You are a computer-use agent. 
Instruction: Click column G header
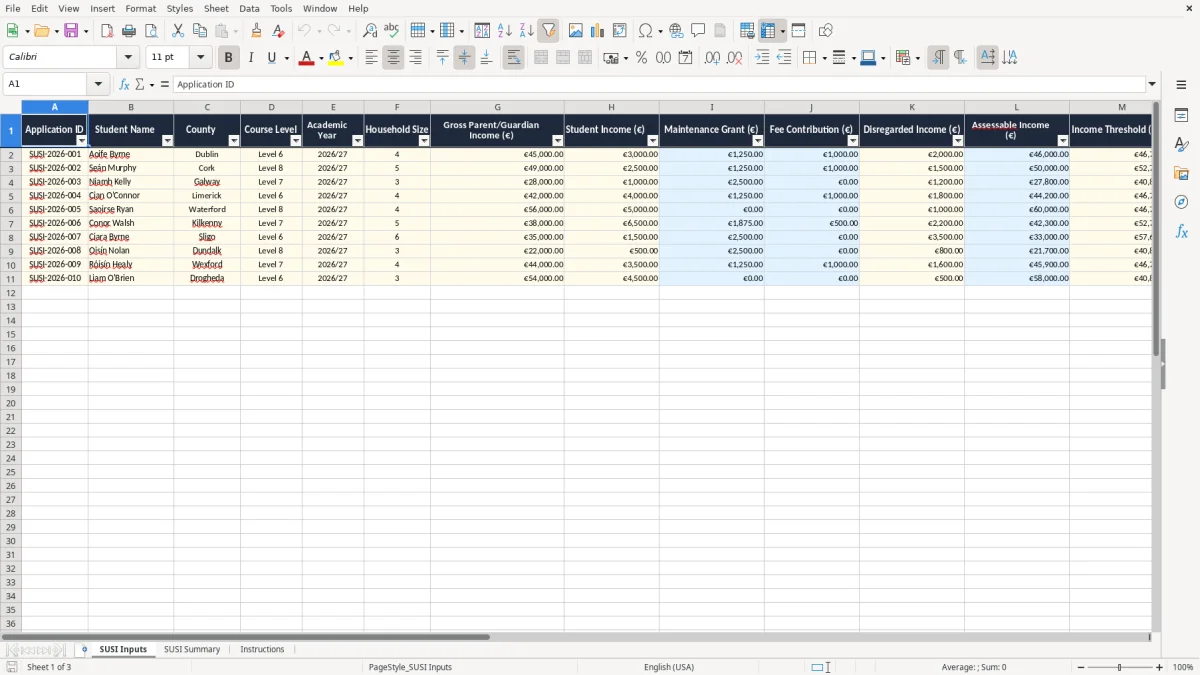(x=497, y=107)
